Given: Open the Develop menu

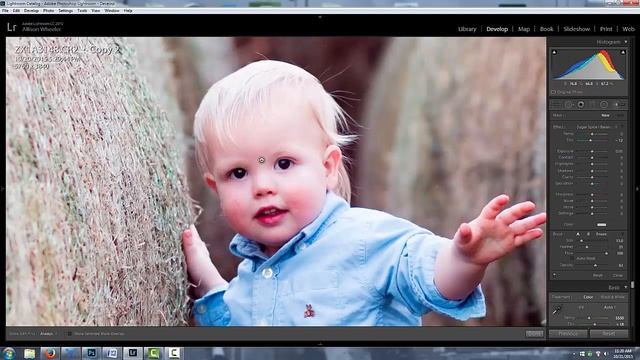Looking at the screenshot, I should tap(31, 11).
